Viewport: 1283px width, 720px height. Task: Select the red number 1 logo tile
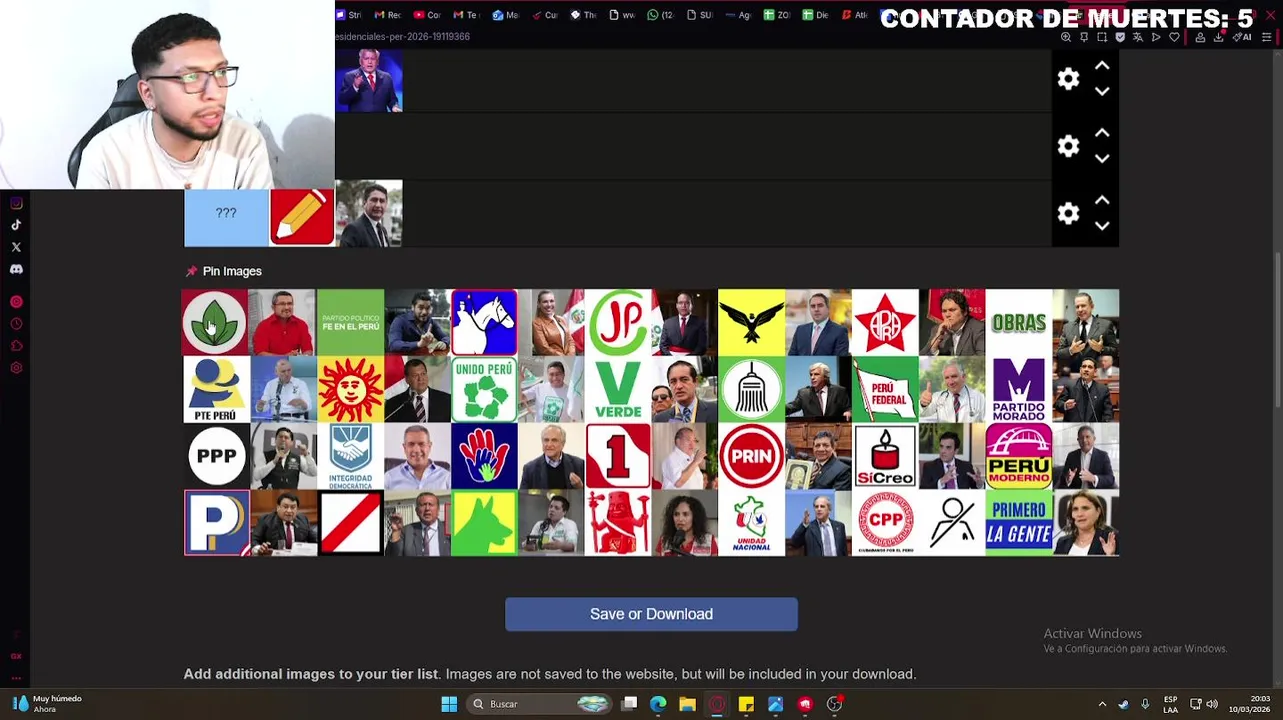618,456
